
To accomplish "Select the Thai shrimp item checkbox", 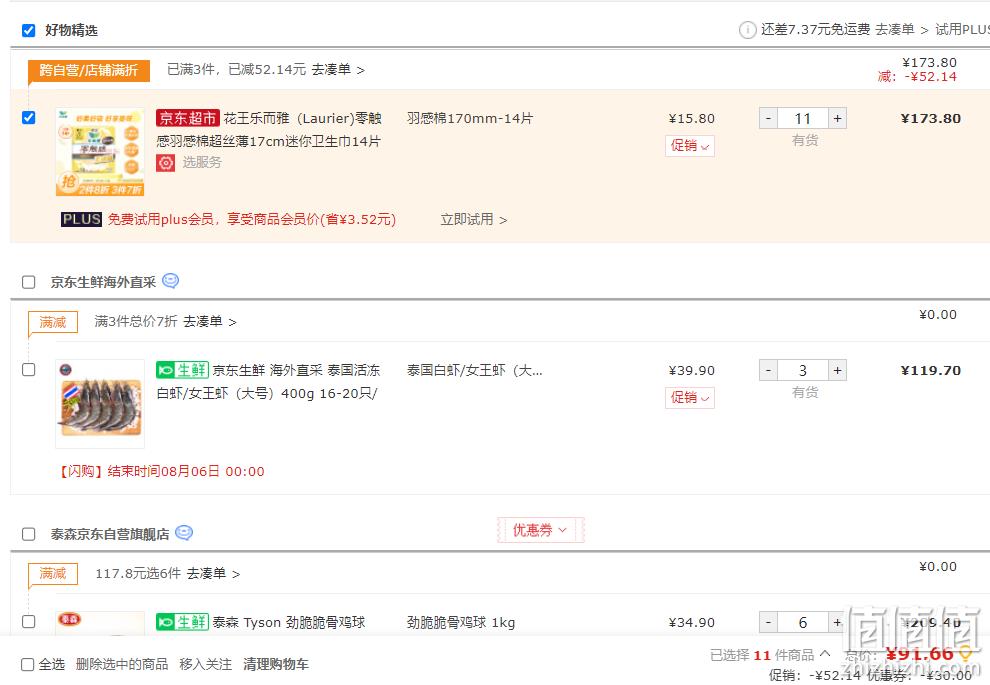I will (x=28, y=369).
